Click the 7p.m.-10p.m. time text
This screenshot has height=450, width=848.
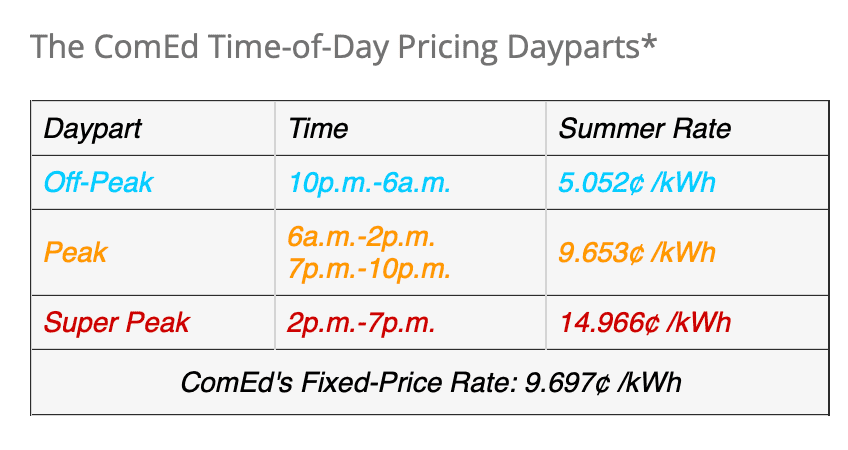point(369,268)
